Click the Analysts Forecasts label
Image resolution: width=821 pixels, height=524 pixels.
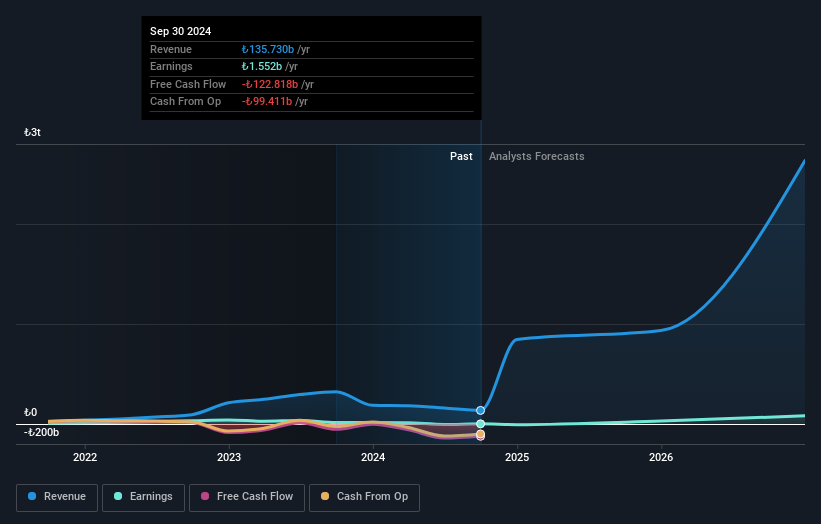click(536, 156)
